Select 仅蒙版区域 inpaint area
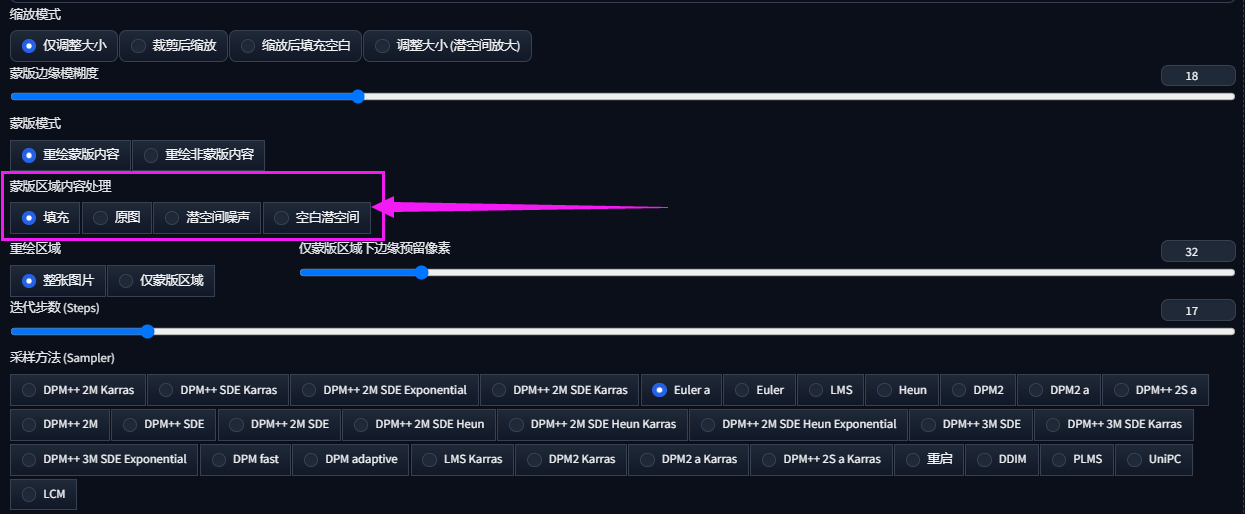 (161, 281)
